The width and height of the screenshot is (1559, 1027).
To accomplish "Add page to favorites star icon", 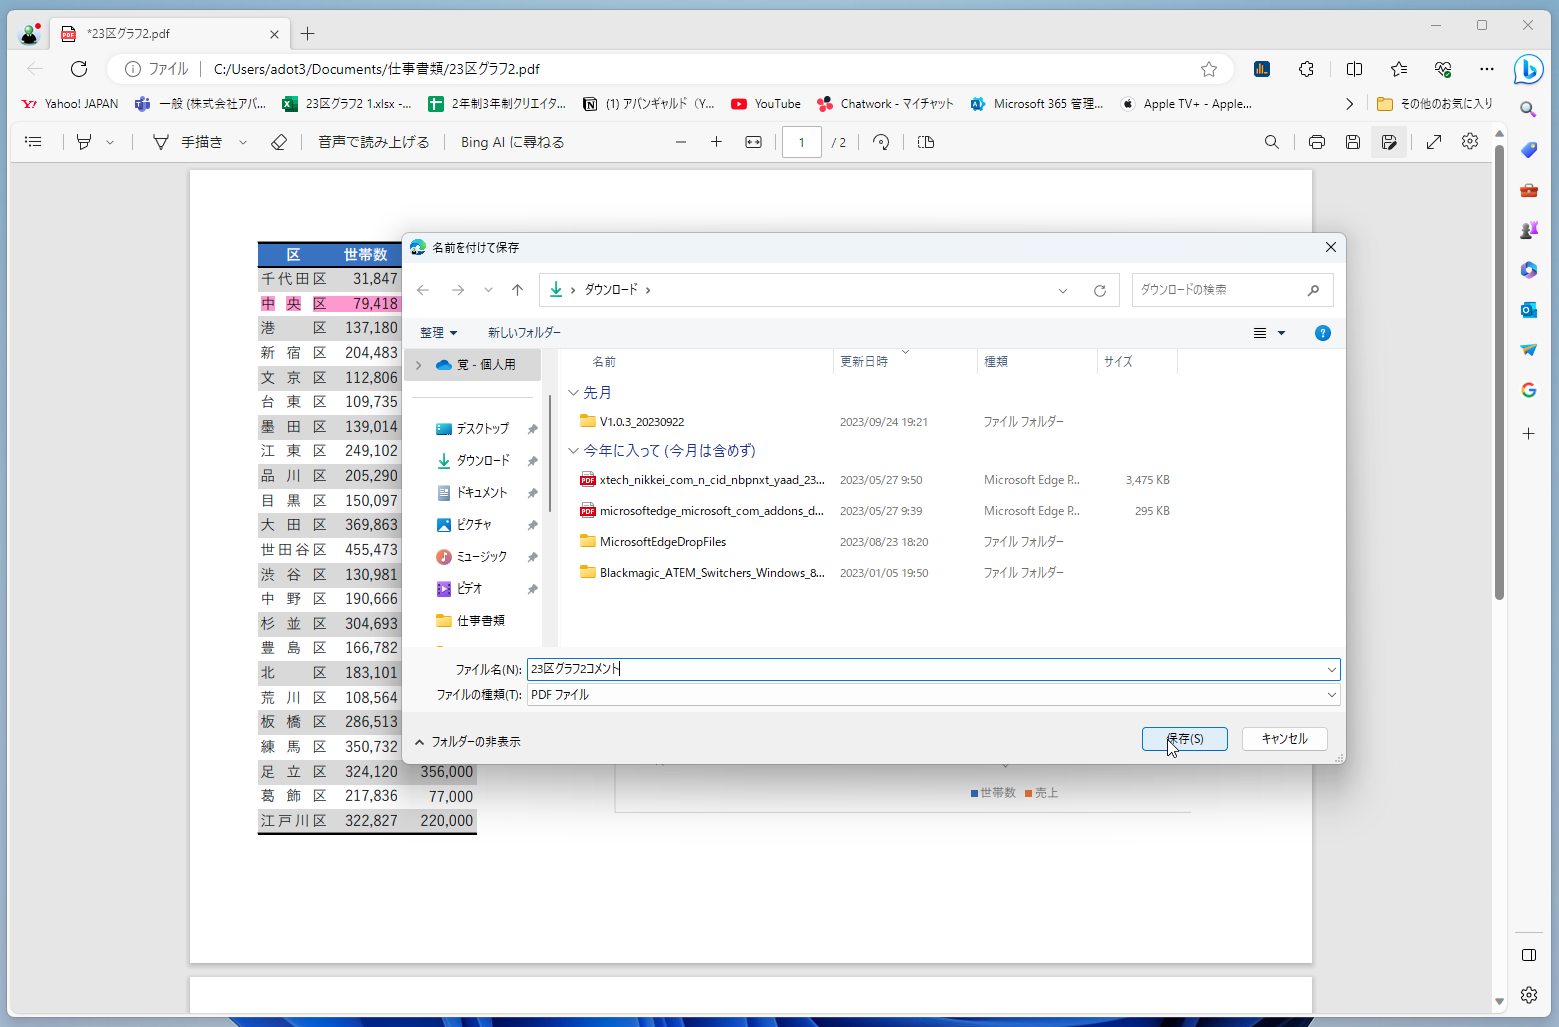I will point(1209,69).
